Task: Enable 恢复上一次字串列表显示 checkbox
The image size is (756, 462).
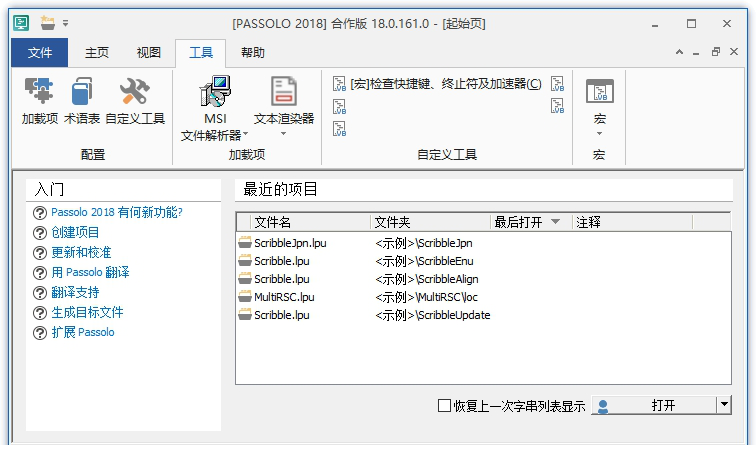Action: coord(444,405)
